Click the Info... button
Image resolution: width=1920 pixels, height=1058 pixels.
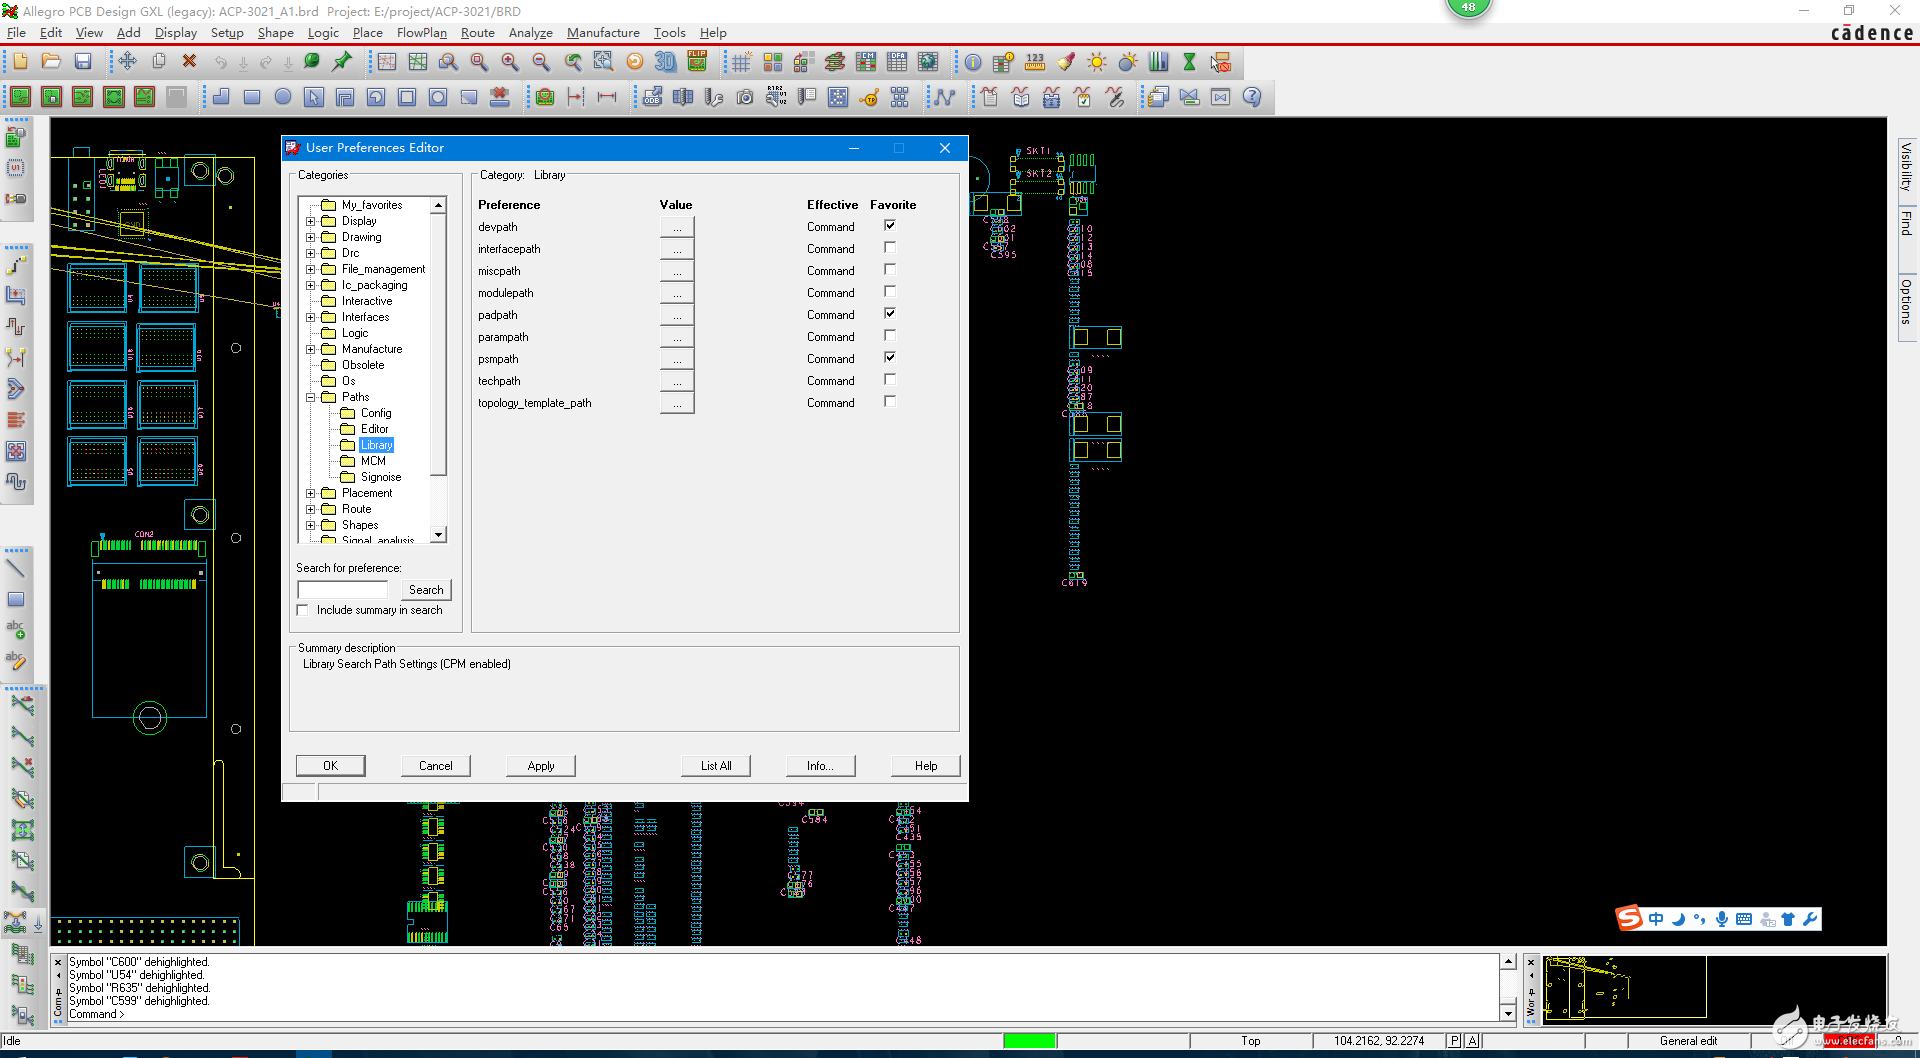[x=820, y=766]
